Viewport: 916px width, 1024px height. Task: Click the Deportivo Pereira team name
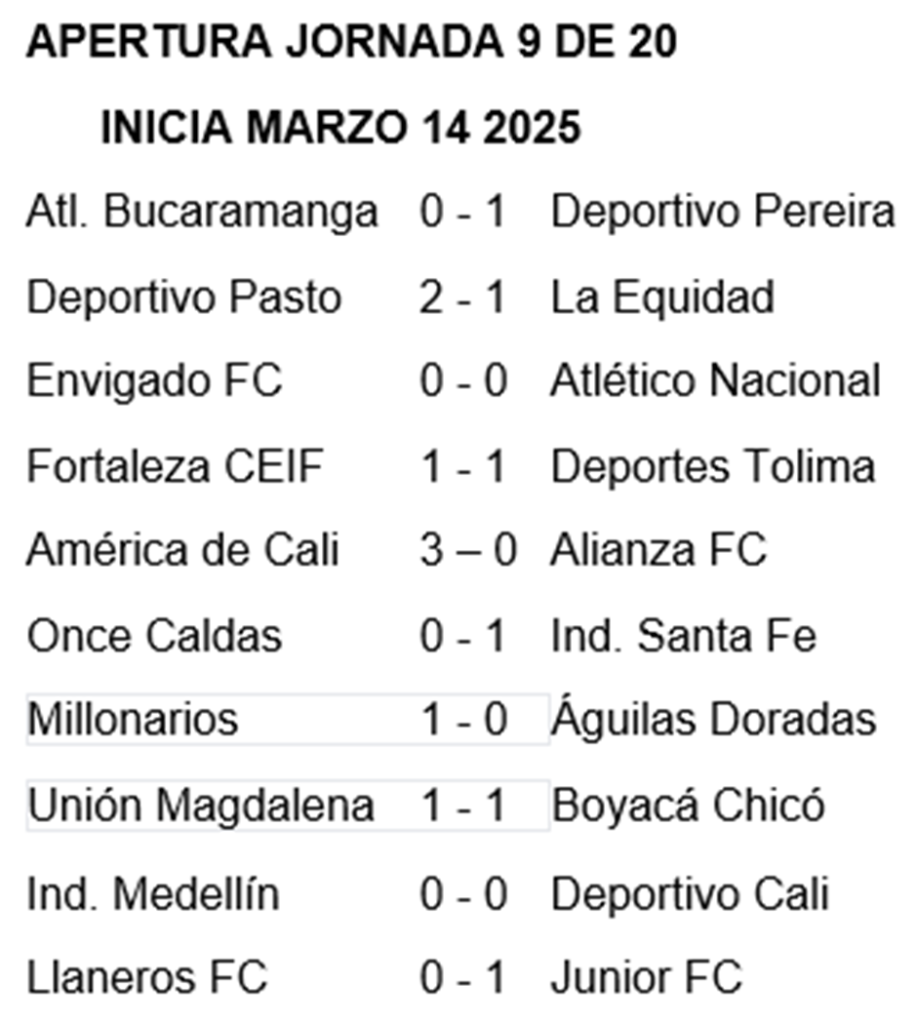click(x=723, y=212)
